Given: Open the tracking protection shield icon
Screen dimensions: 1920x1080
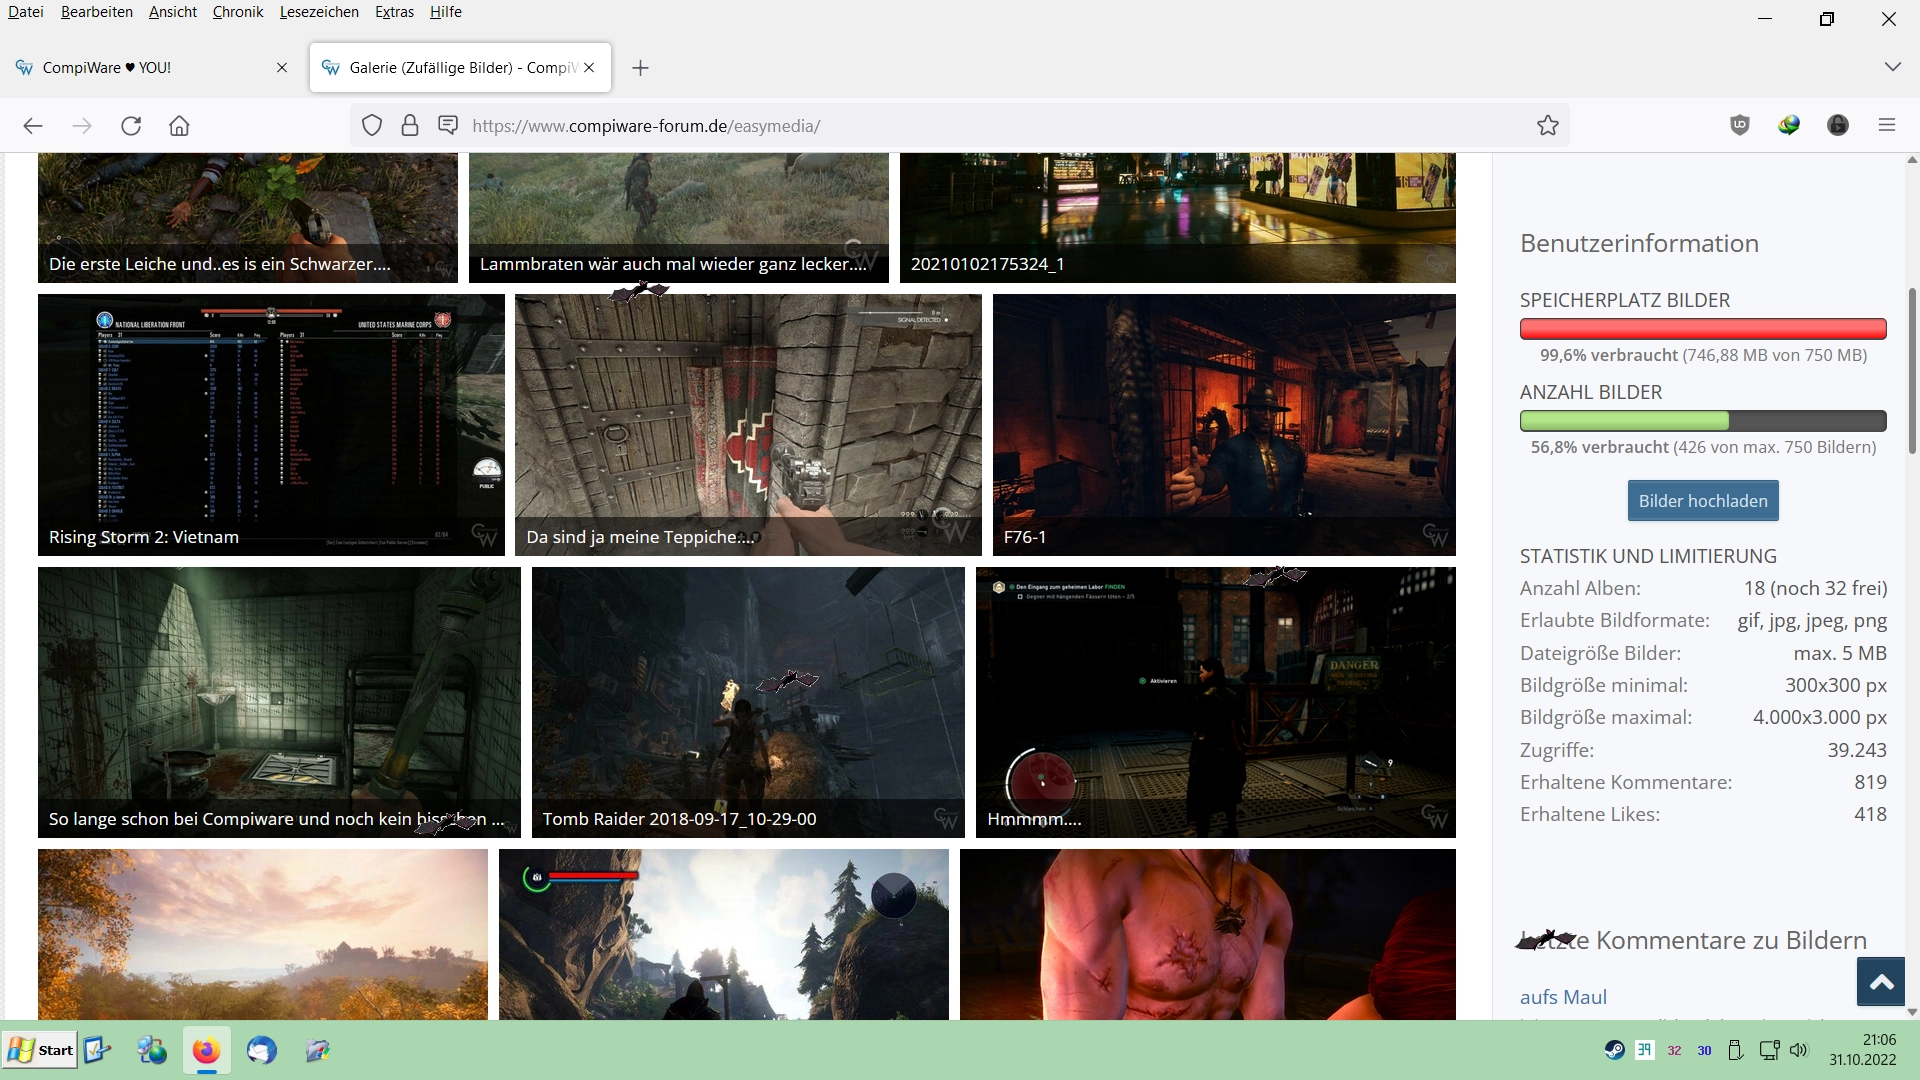Looking at the screenshot, I should (372, 126).
